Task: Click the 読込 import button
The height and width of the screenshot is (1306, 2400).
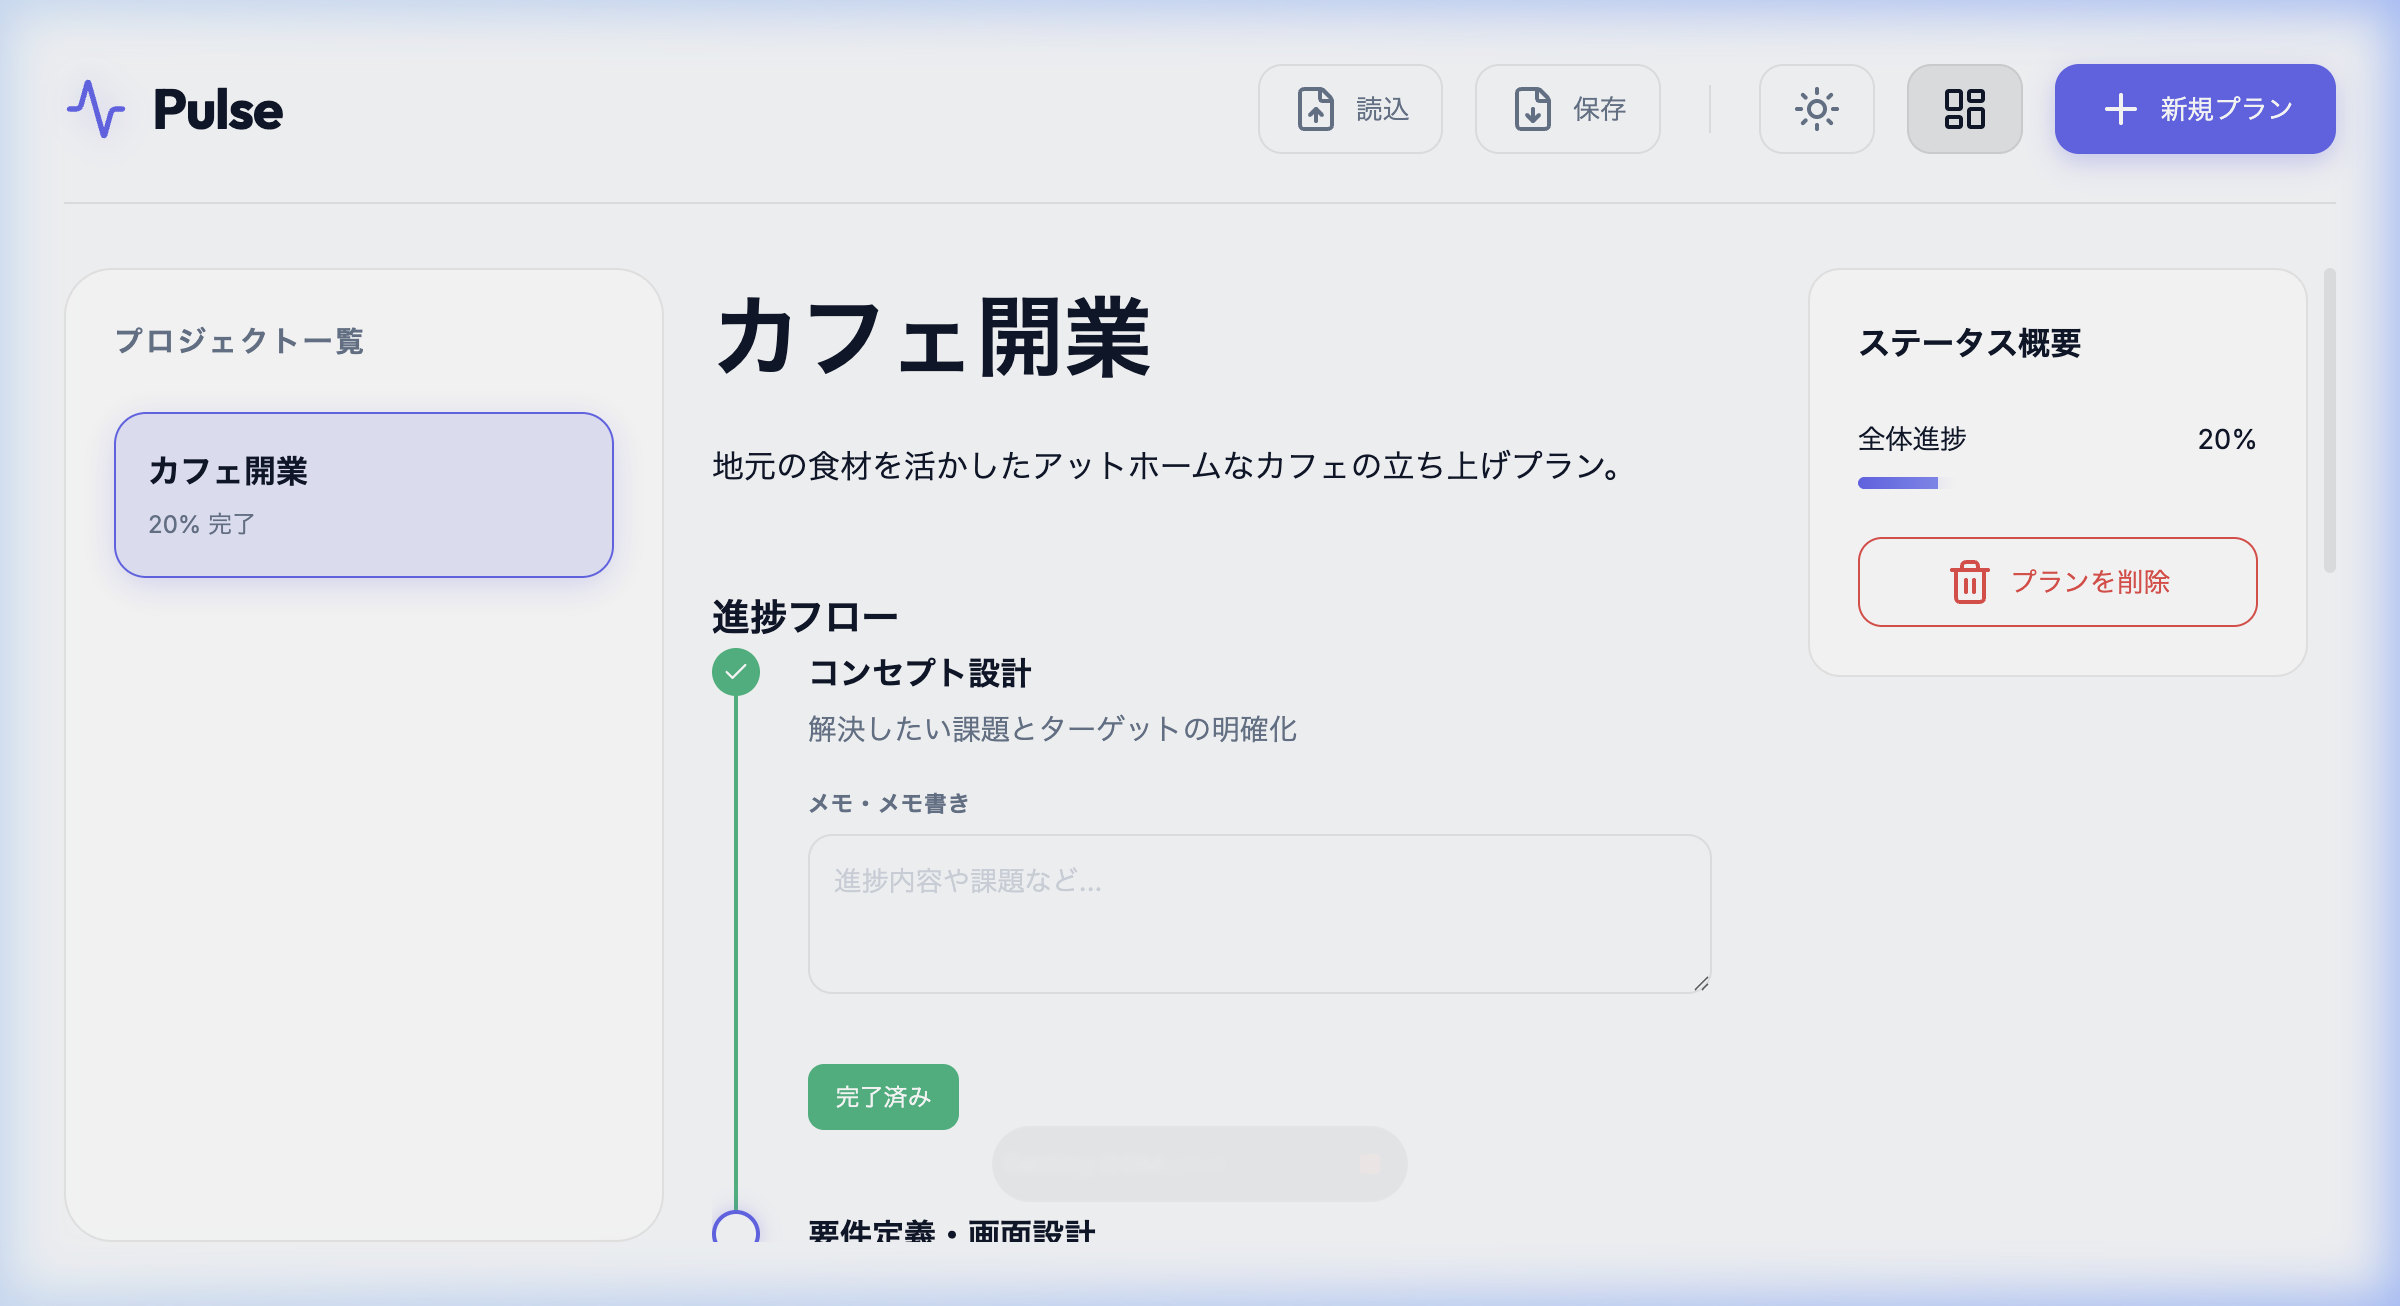Action: pyautogui.click(x=1350, y=109)
